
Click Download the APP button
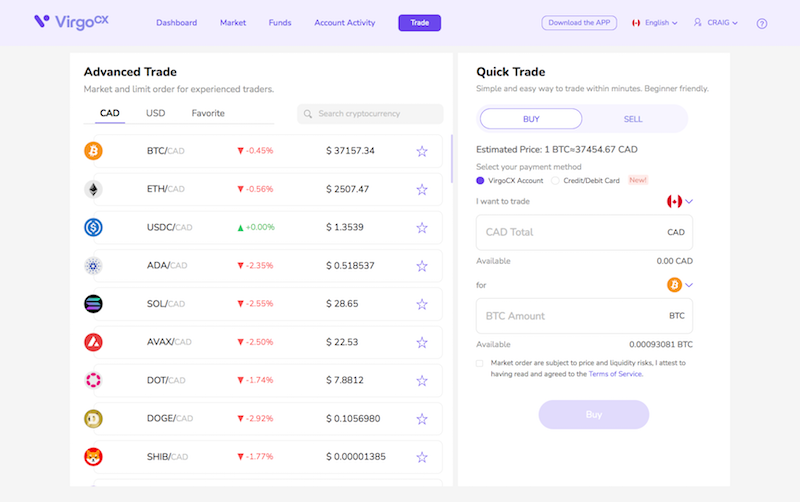(x=579, y=23)
